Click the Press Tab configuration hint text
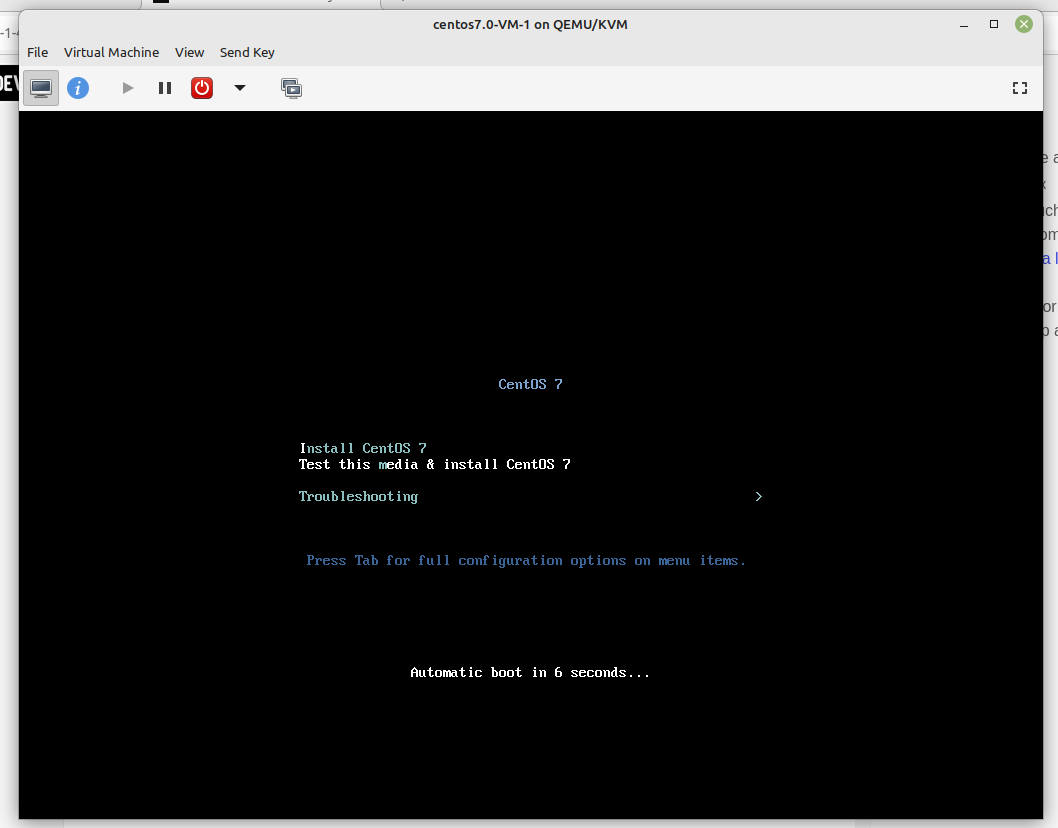Screen dimensions: 1058x828 (x=526, y=561)
